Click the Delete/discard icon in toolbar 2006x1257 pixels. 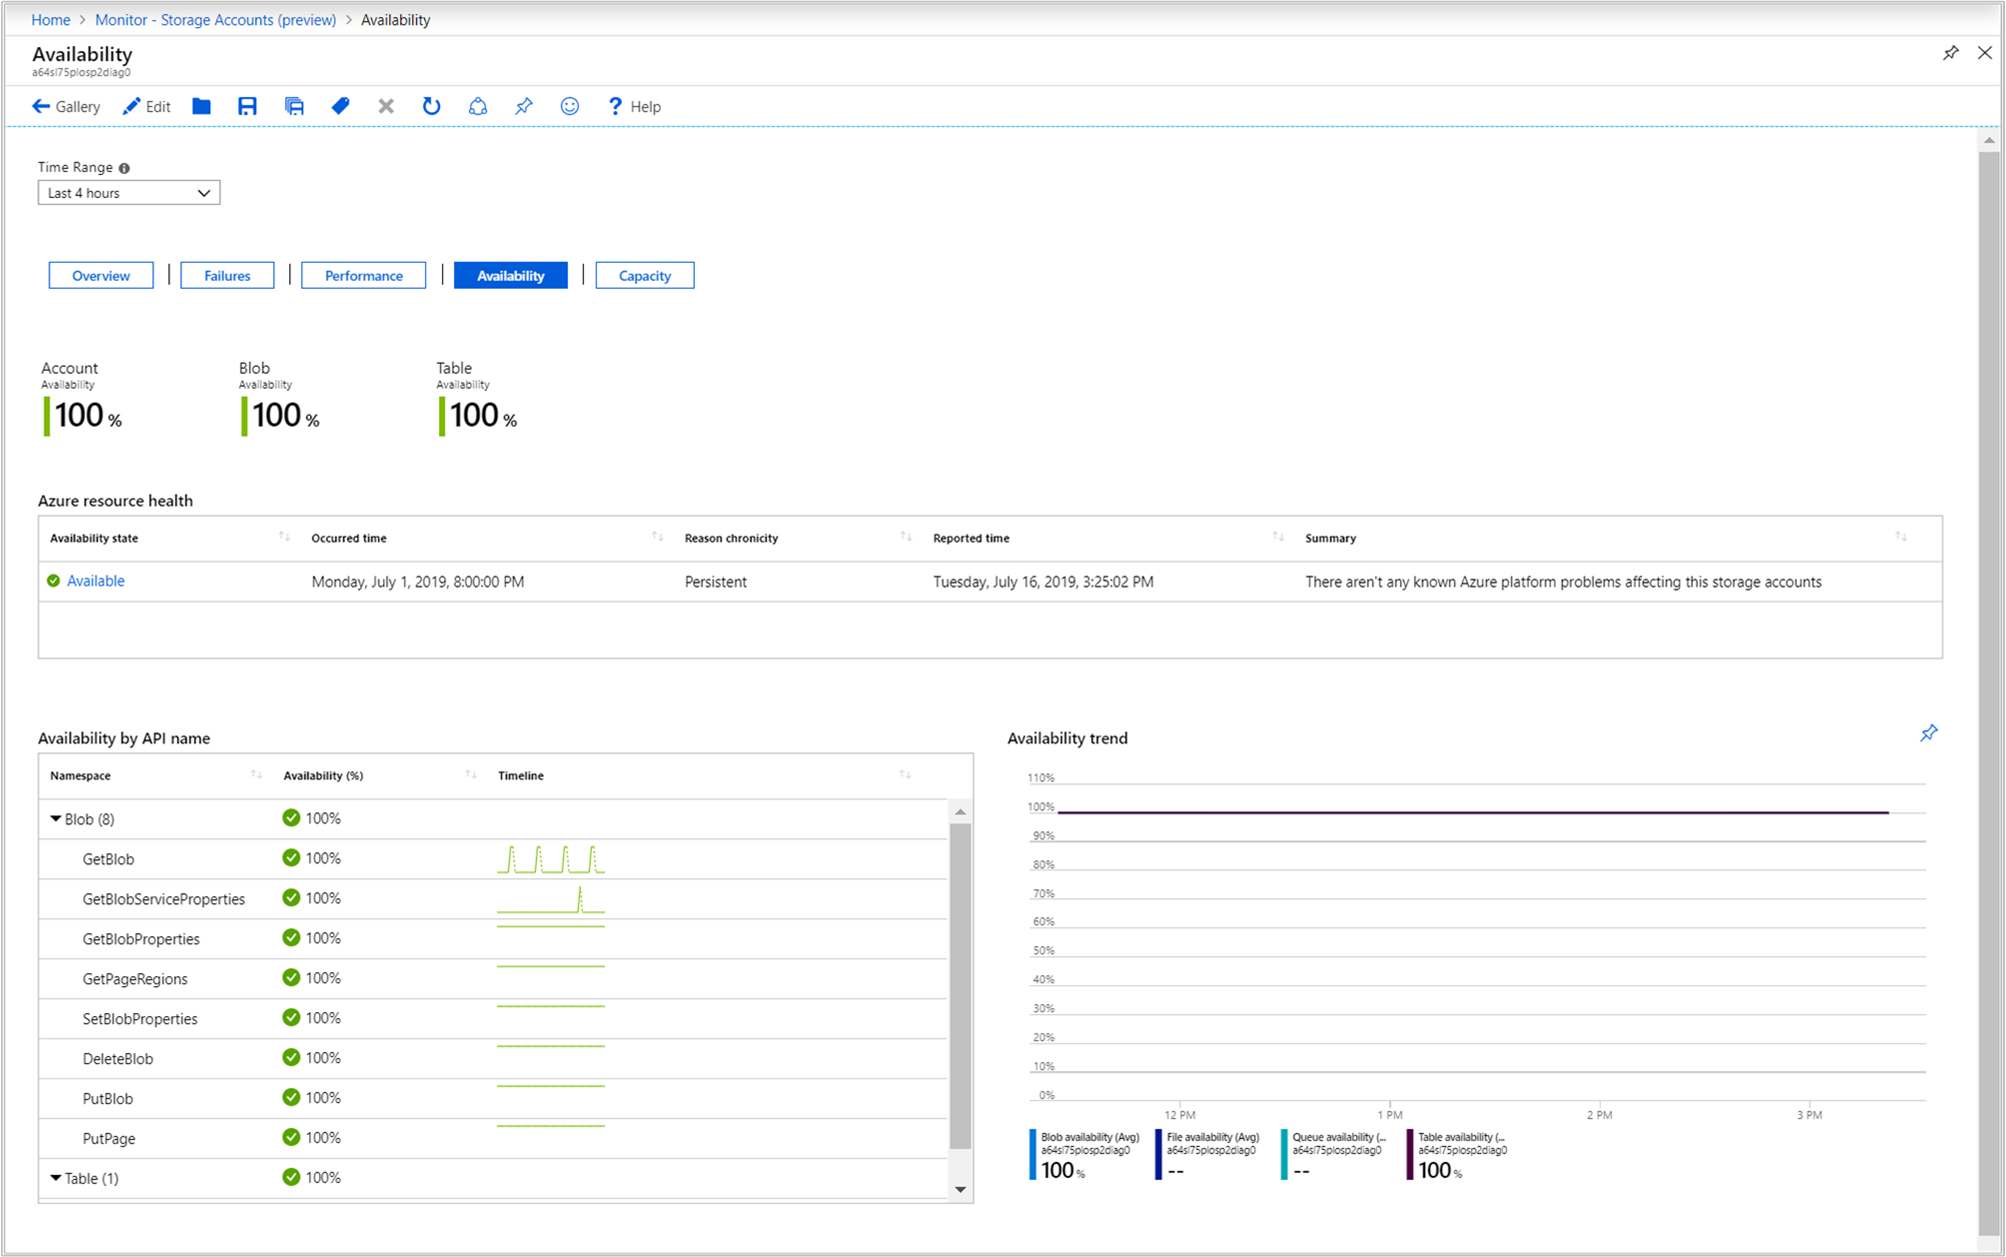[x=382, y=106]
